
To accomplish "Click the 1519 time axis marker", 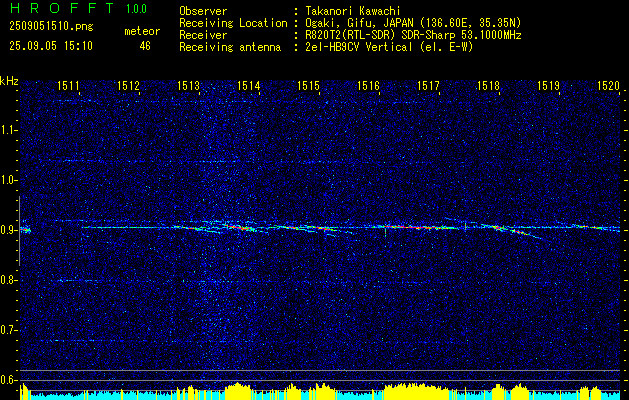I will (x=548, y=85).
